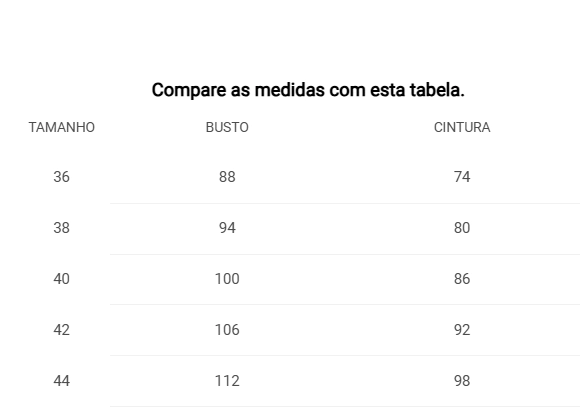Image resolution: width=583 pixels, height=412 pixels.
Task: Click the cintura value 86
Action: 462,279
